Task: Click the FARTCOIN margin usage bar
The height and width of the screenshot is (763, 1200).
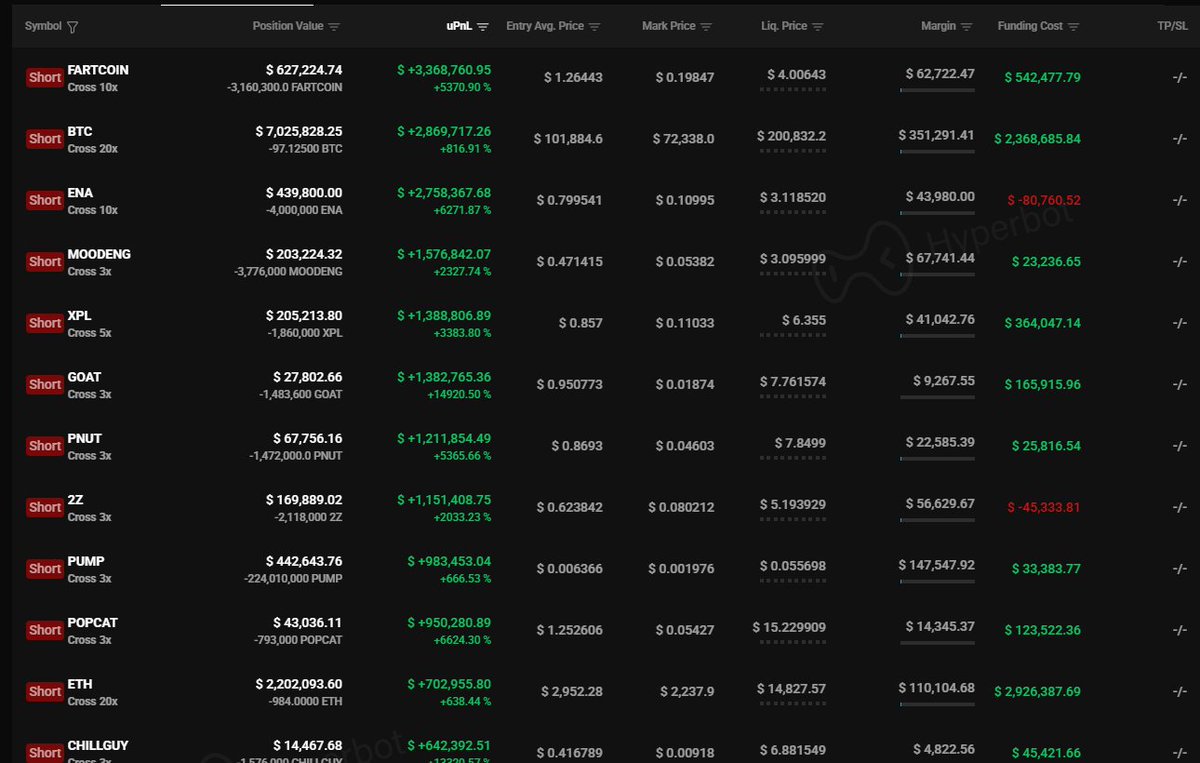Action: click(937, 90)
